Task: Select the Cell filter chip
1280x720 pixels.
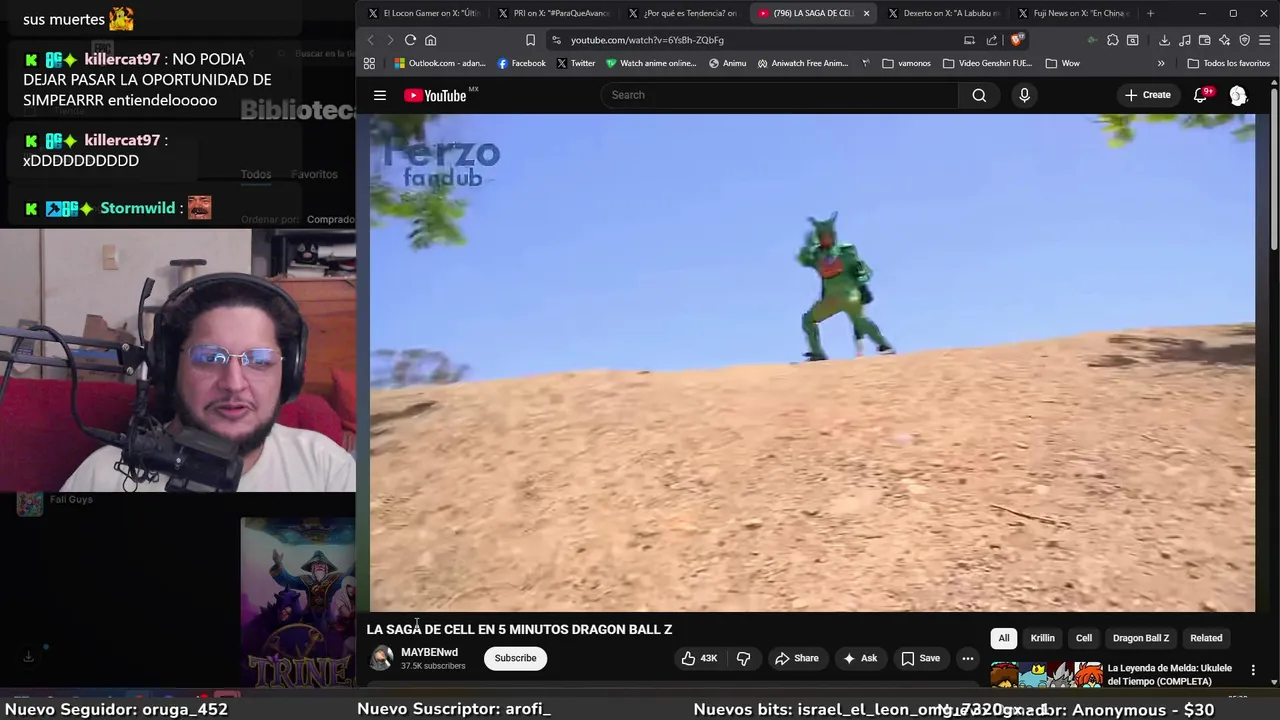Action: [x=1084, y=638]
